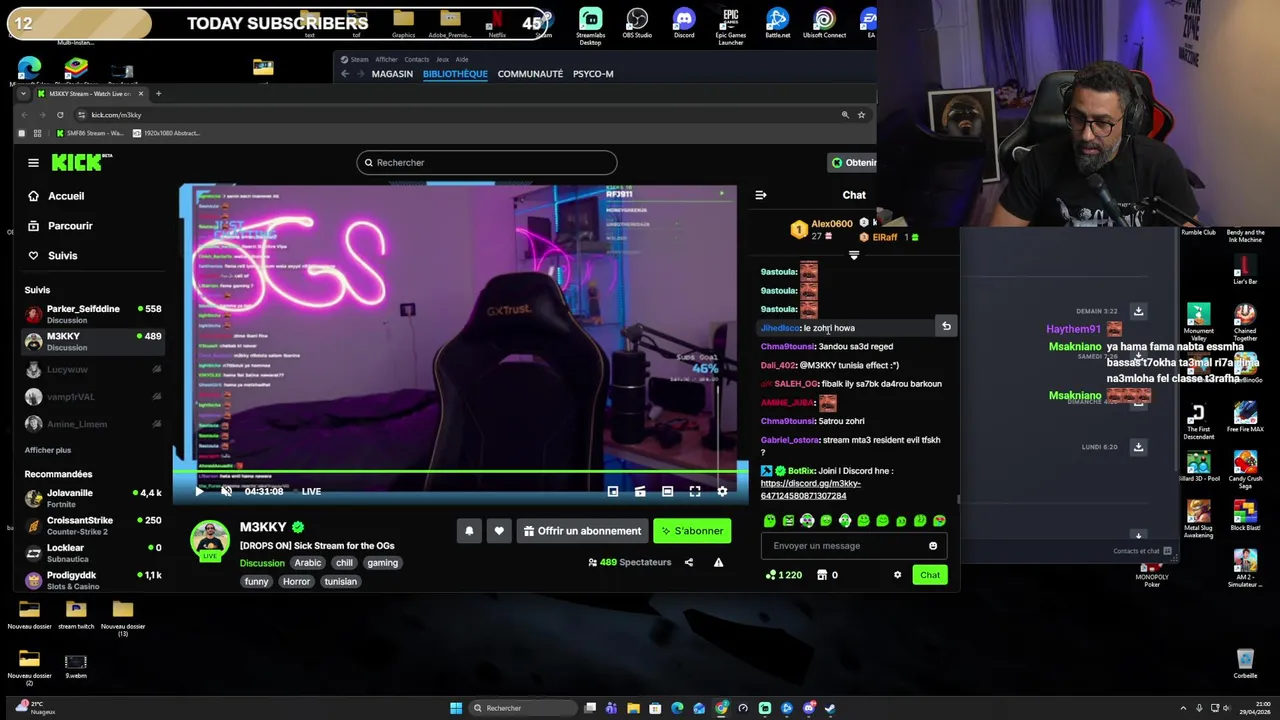Image resolution: width=1280 pixels, height=720 pixels.
Task: Open the chat shop icon
Action: (822, 575)
